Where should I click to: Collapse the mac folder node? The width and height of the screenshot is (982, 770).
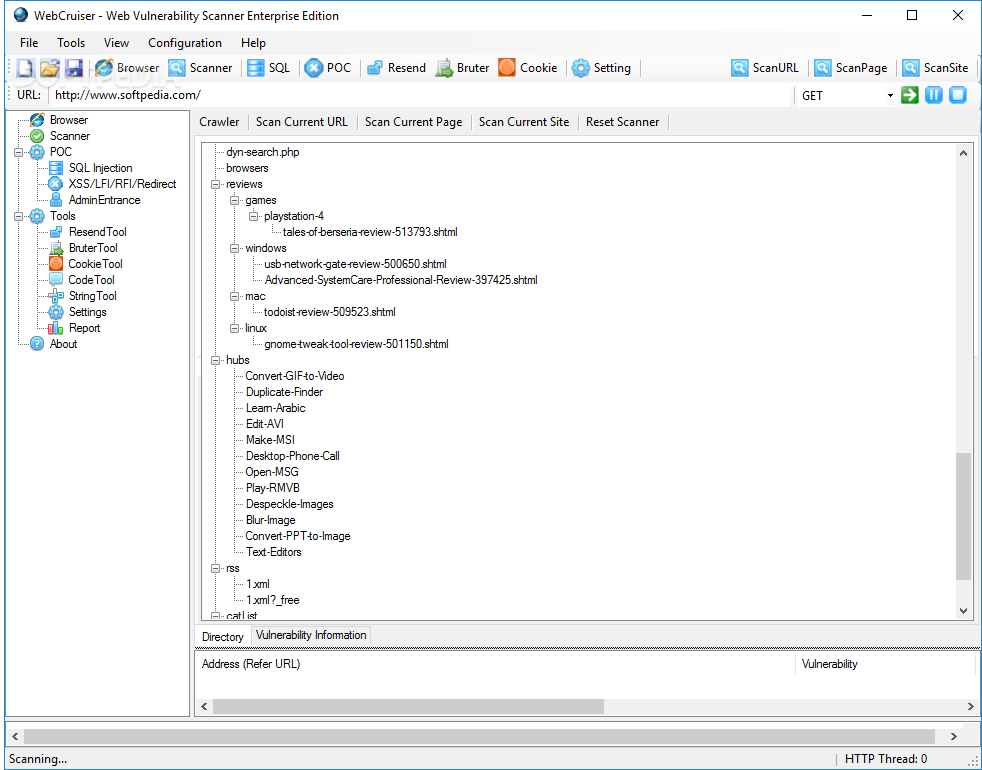[234, 296]
